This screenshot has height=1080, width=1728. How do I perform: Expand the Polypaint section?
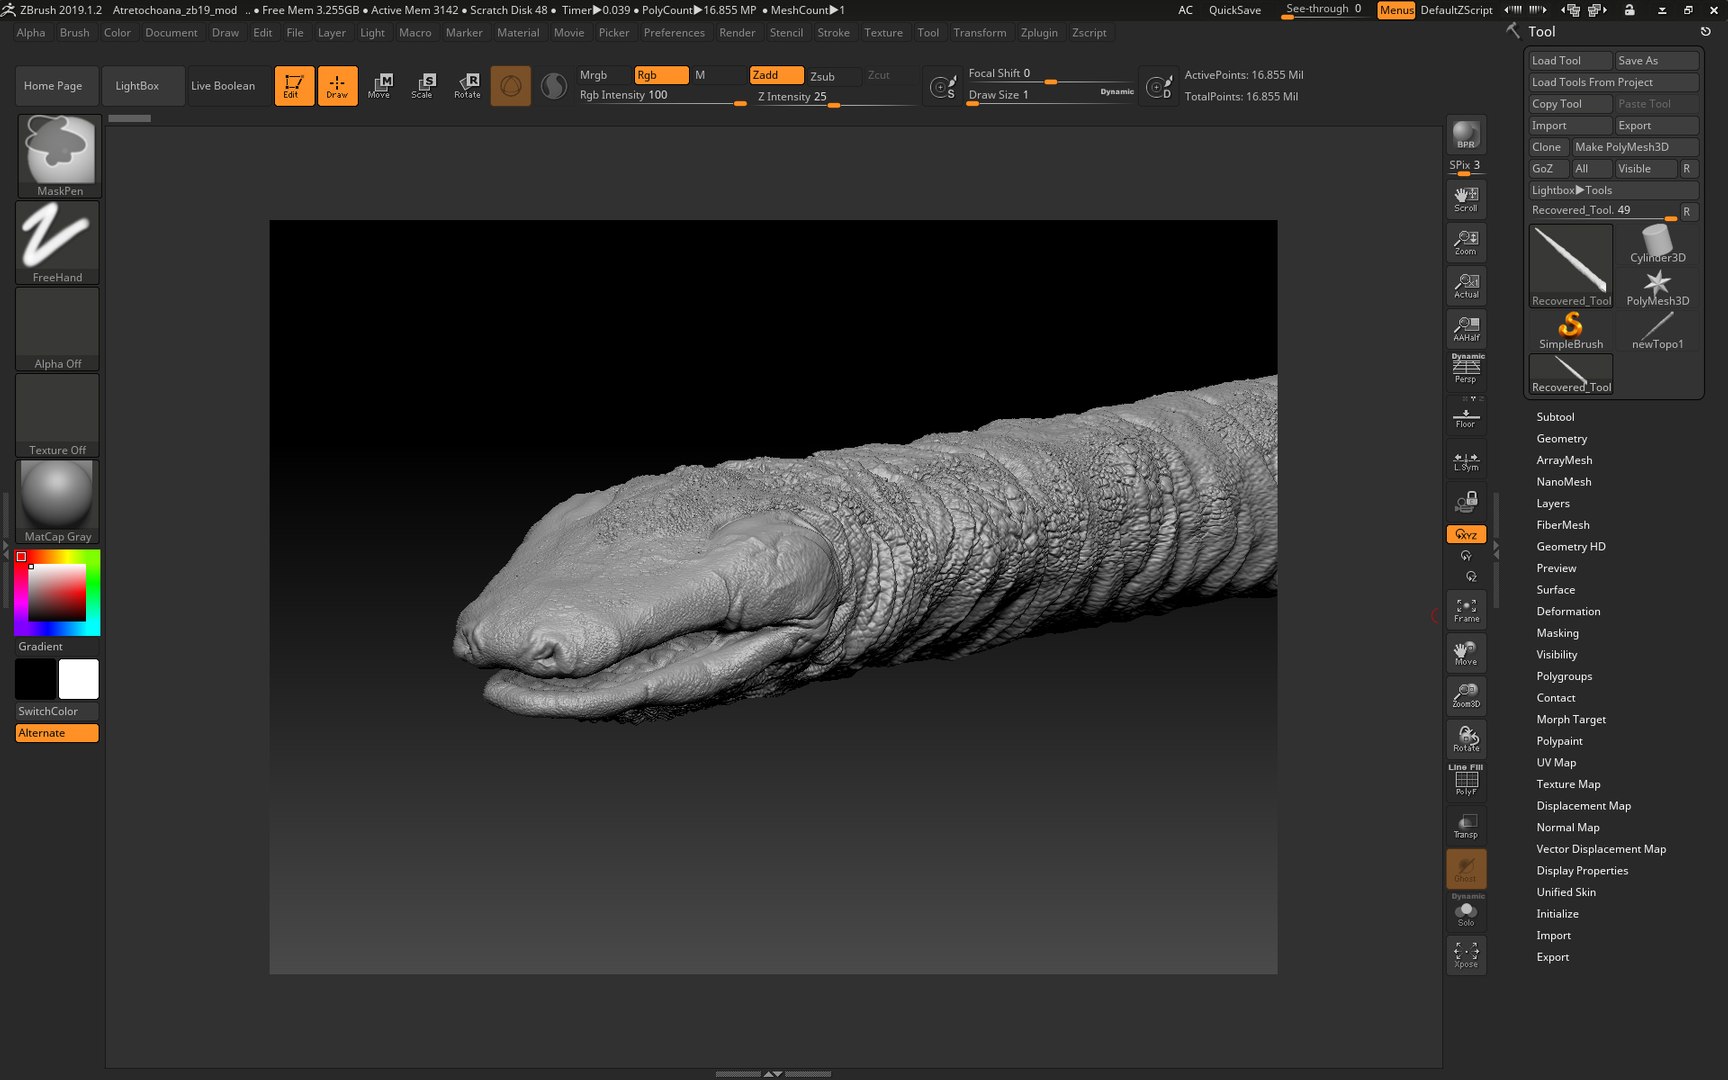(1559, 741)
